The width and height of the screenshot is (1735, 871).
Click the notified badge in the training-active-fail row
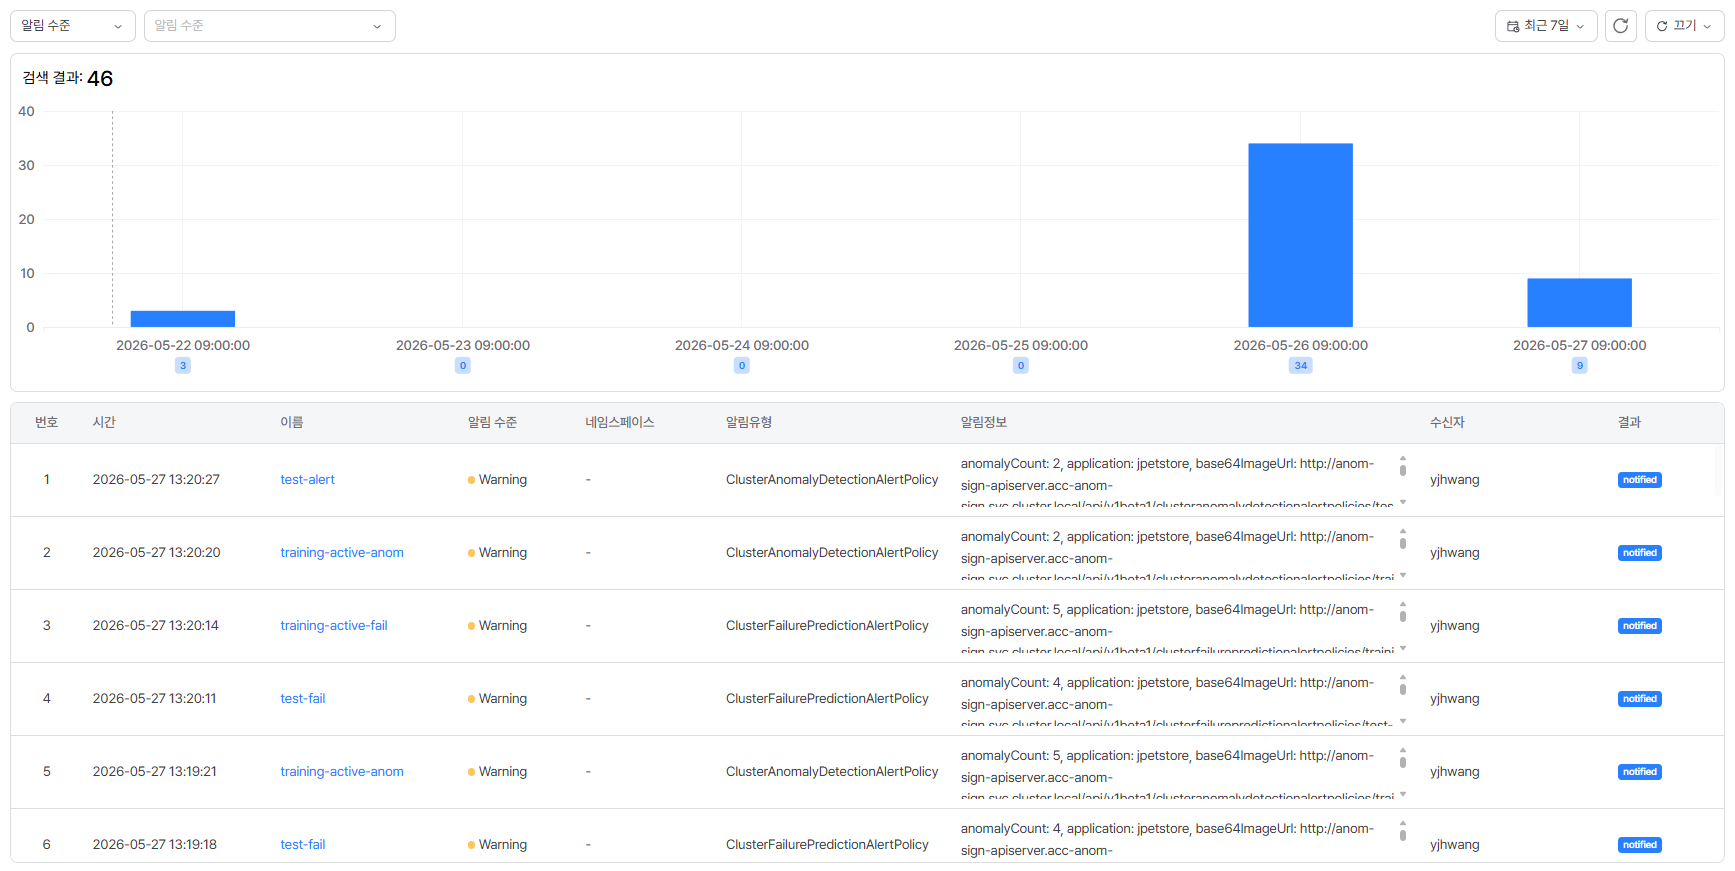(1640, 626)
